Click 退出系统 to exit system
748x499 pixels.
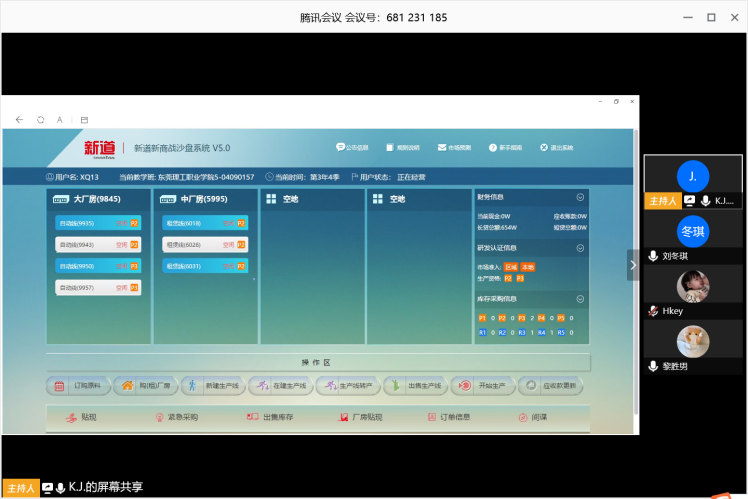coord(556,147)
